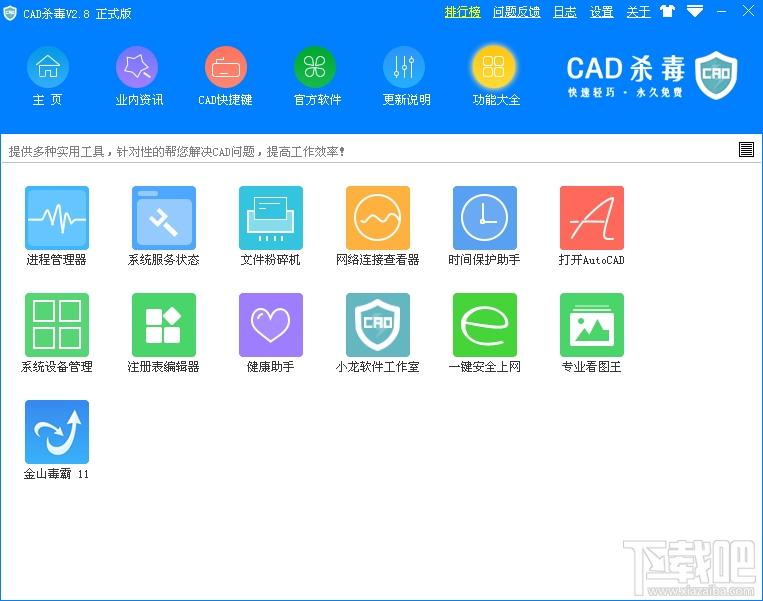The height and width of the screenshot is (601, 763).
Task: Open the 排行榜 ranking link
Action: pos(462,12)
